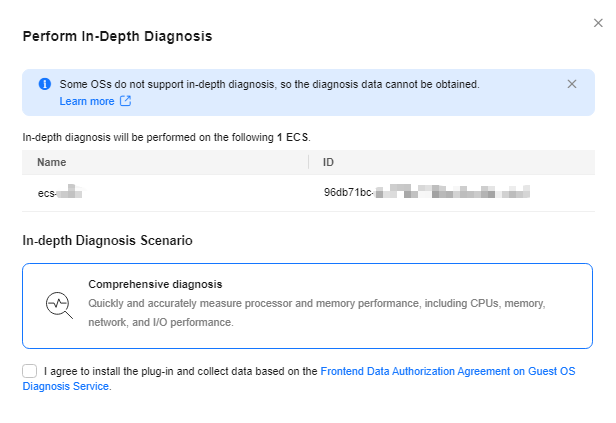Click the processor and memory performance description
Image resolution: width=616 pixels, height=423 pixels.
point(317,313)
